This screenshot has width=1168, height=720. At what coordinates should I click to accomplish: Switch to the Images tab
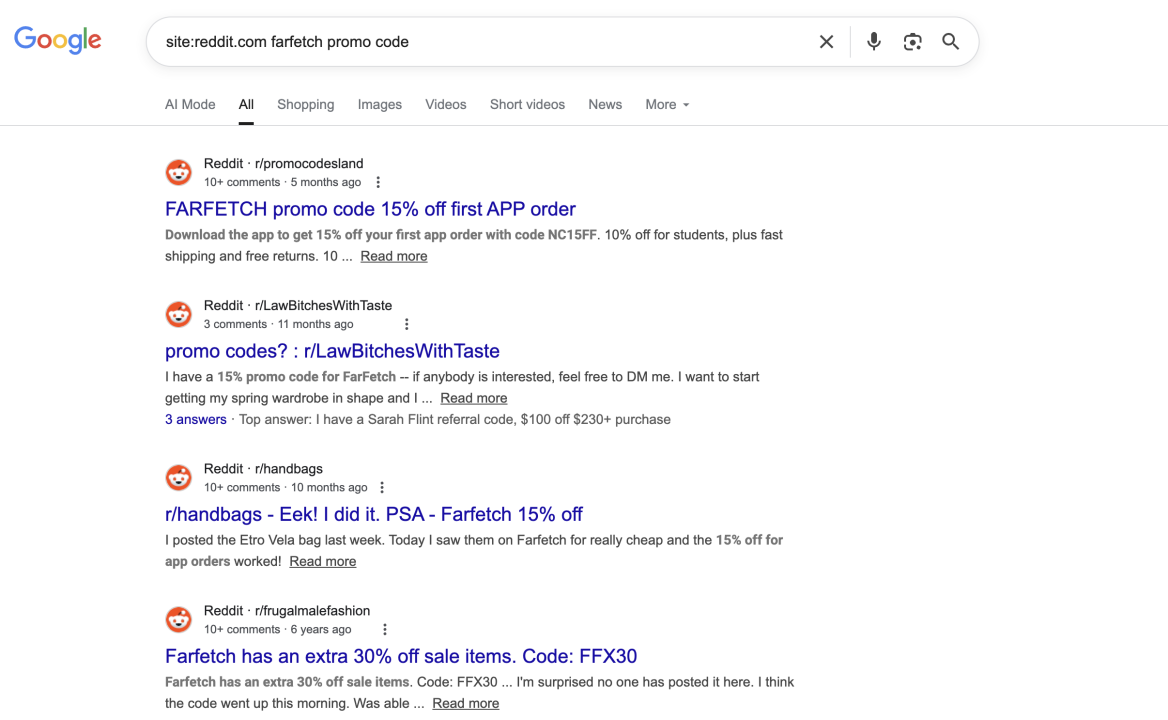click(x=379, y=104)
